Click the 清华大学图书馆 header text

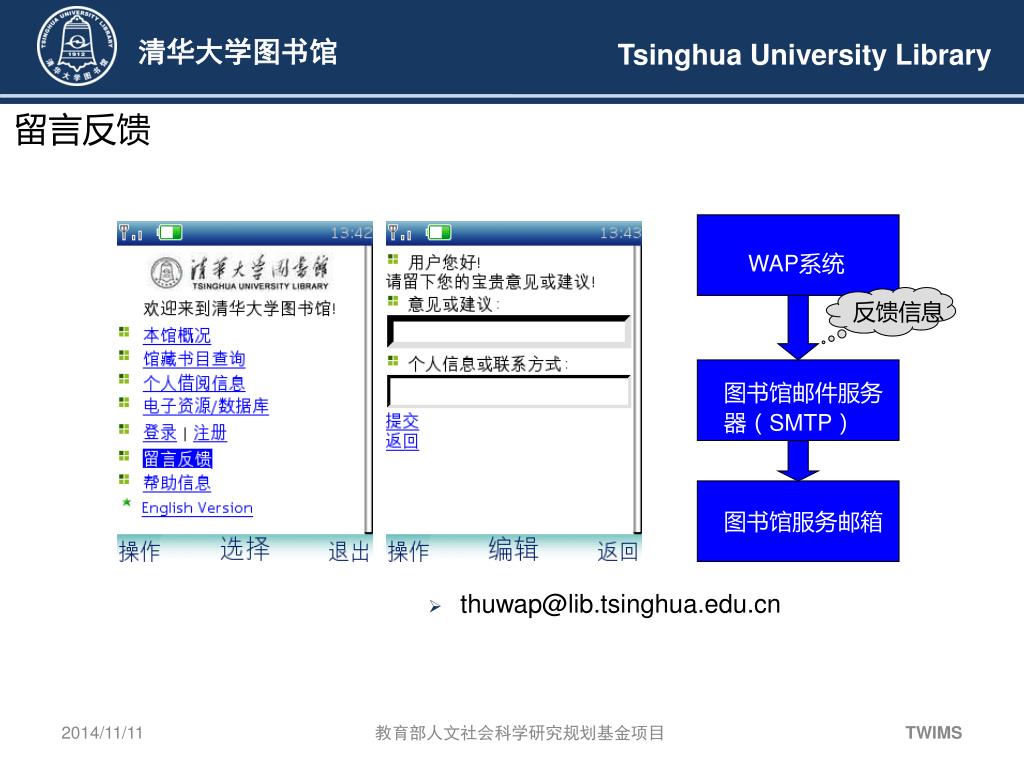click(238, 52)
